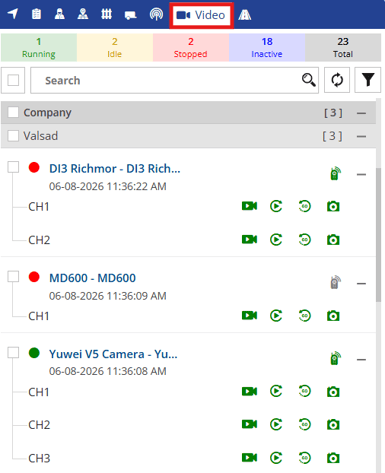Tick the select-all checkbox beside Search
Image resolution: width=385 pixels, height=473 pixels.
tap(13, 80)
